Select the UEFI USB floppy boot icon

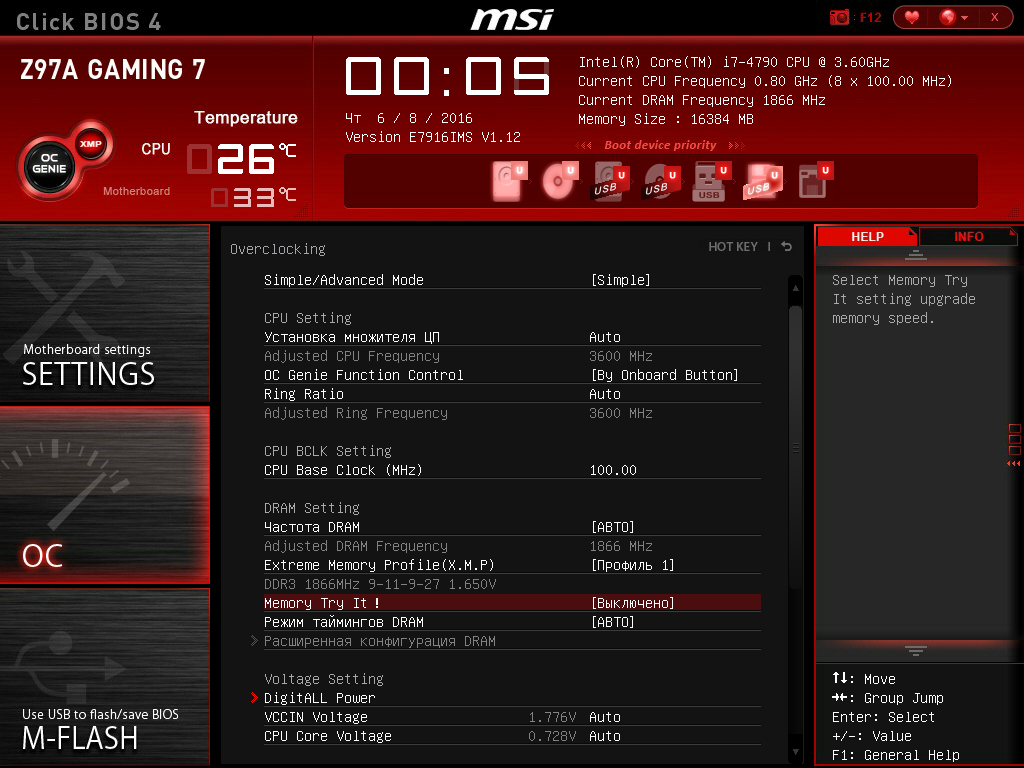coord(762,181)
